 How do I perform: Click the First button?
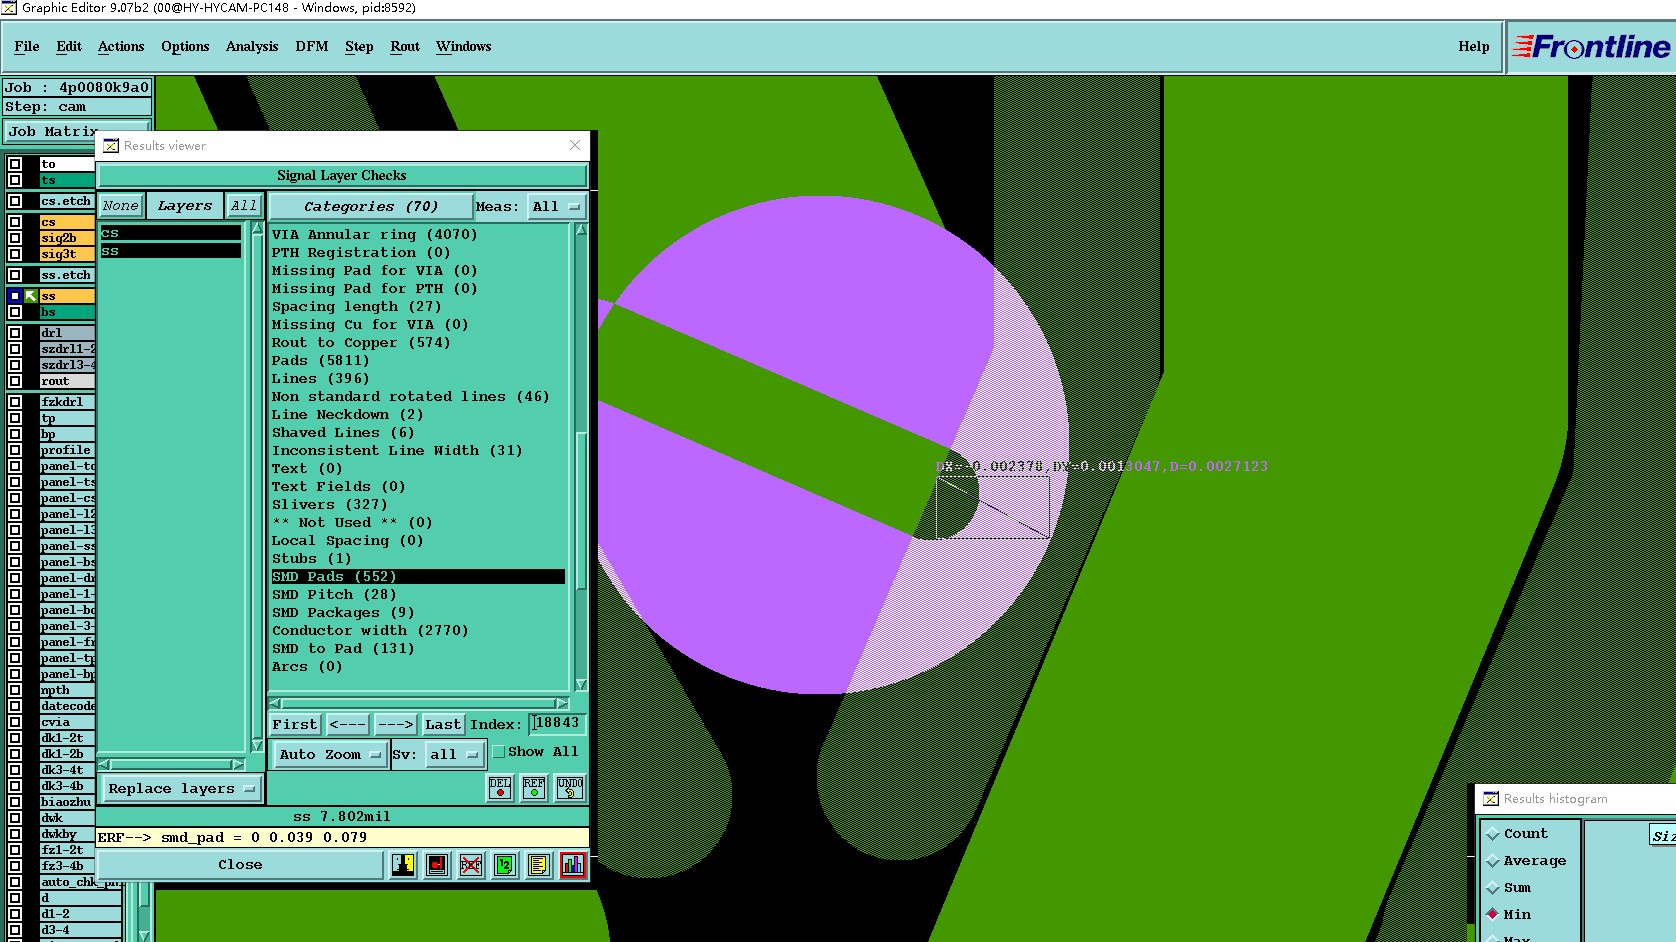295,725
